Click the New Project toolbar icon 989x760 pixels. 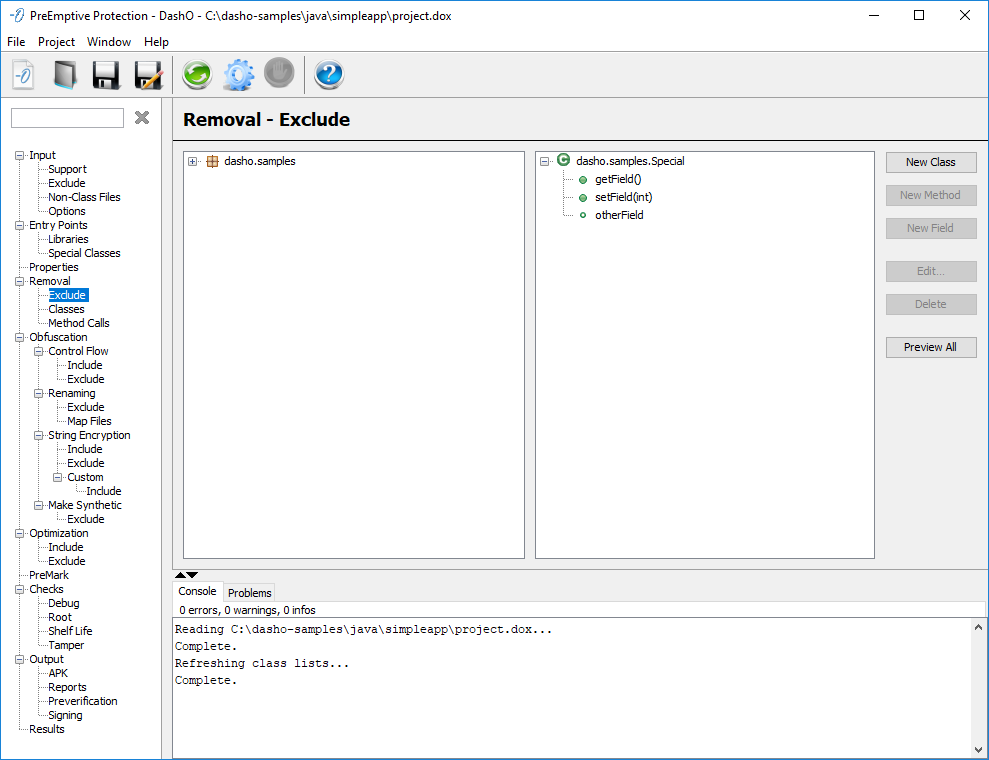[24, 75]
